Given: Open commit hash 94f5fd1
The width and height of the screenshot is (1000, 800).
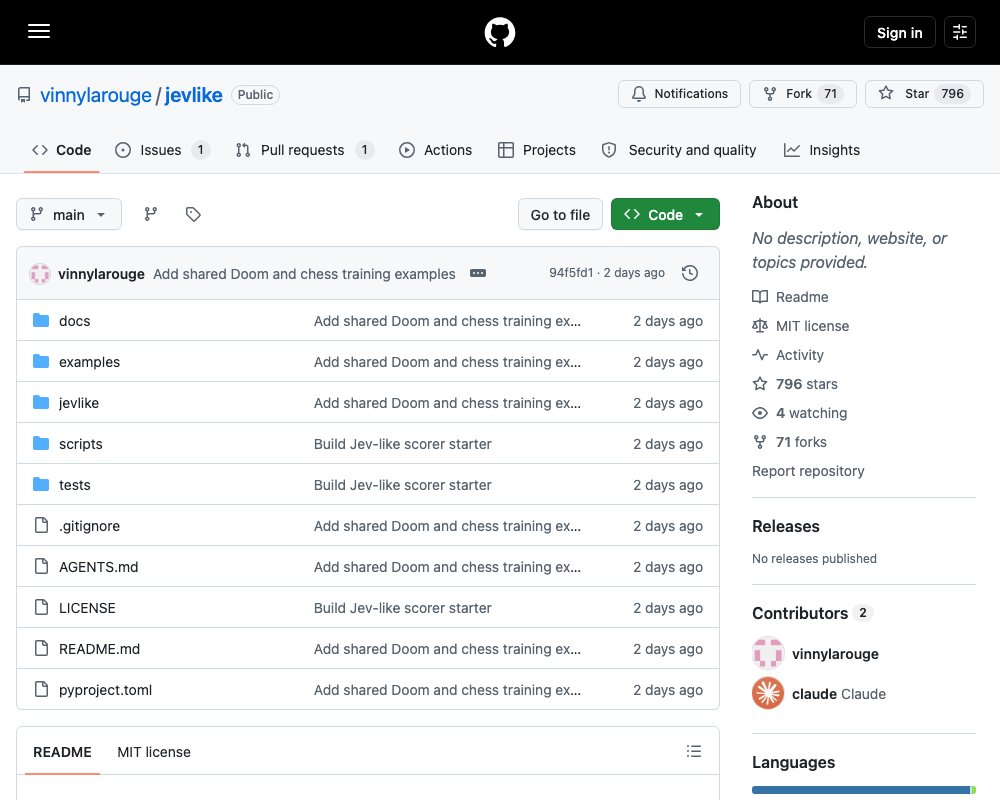Looking at the screenshot, I should coord(571,273).
